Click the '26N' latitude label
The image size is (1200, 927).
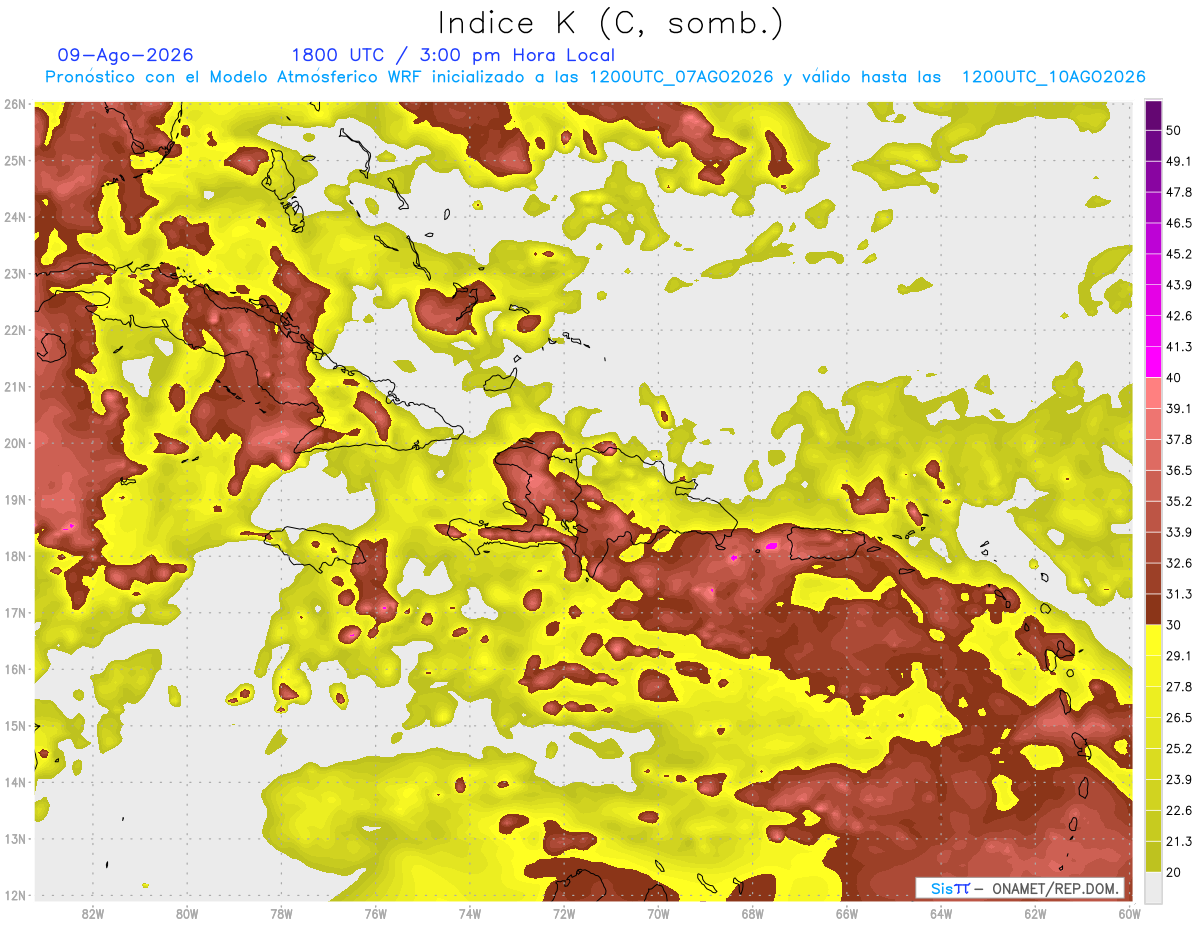point(15,104)
